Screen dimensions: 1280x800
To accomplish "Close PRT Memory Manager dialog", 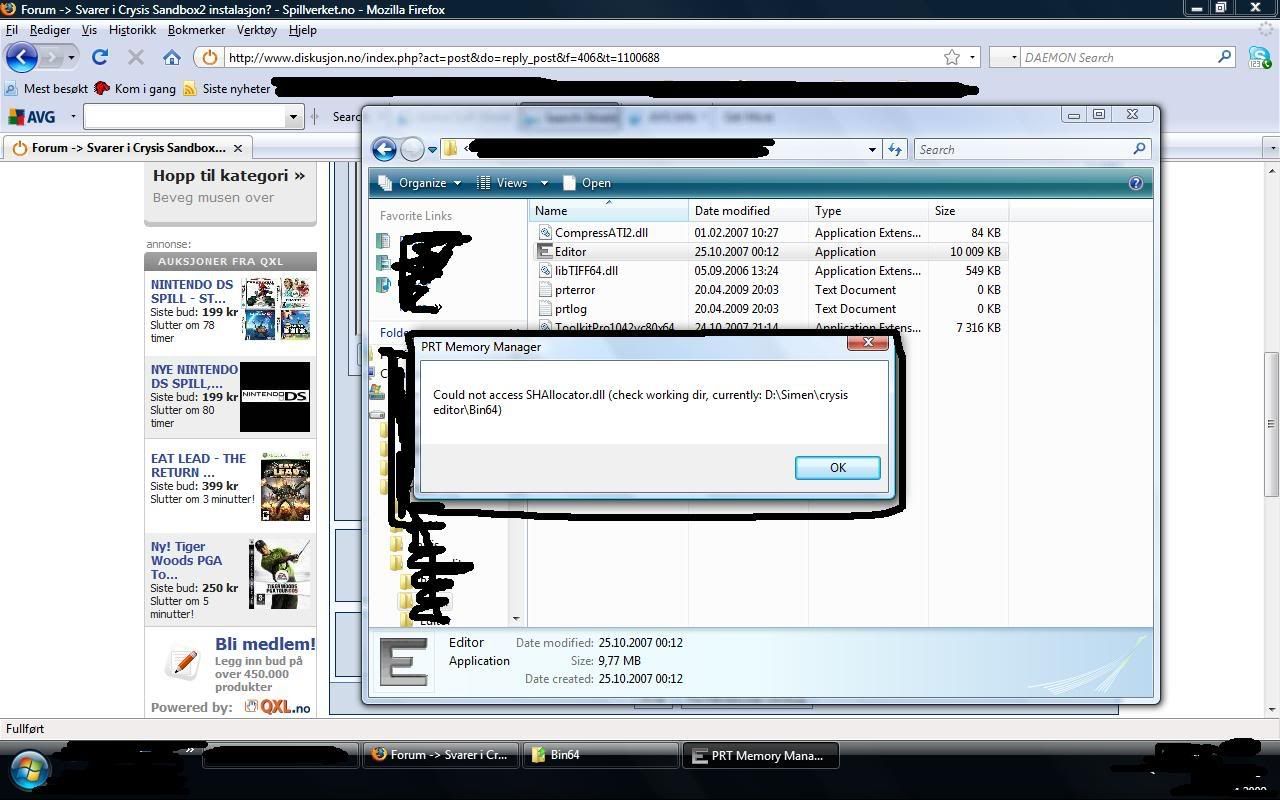I will tap(867, 342).
